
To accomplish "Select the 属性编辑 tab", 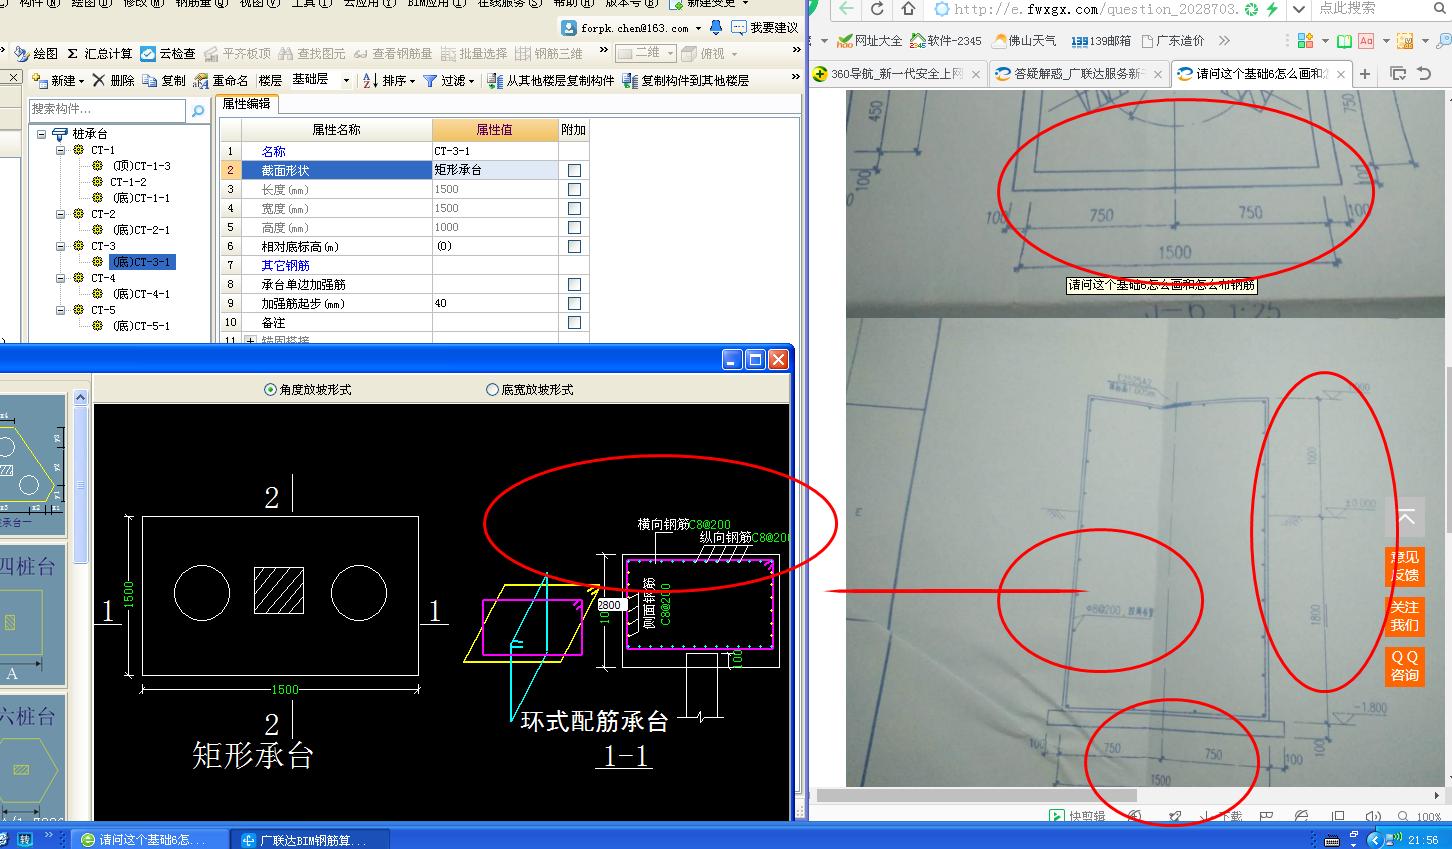I will (245, 103).
